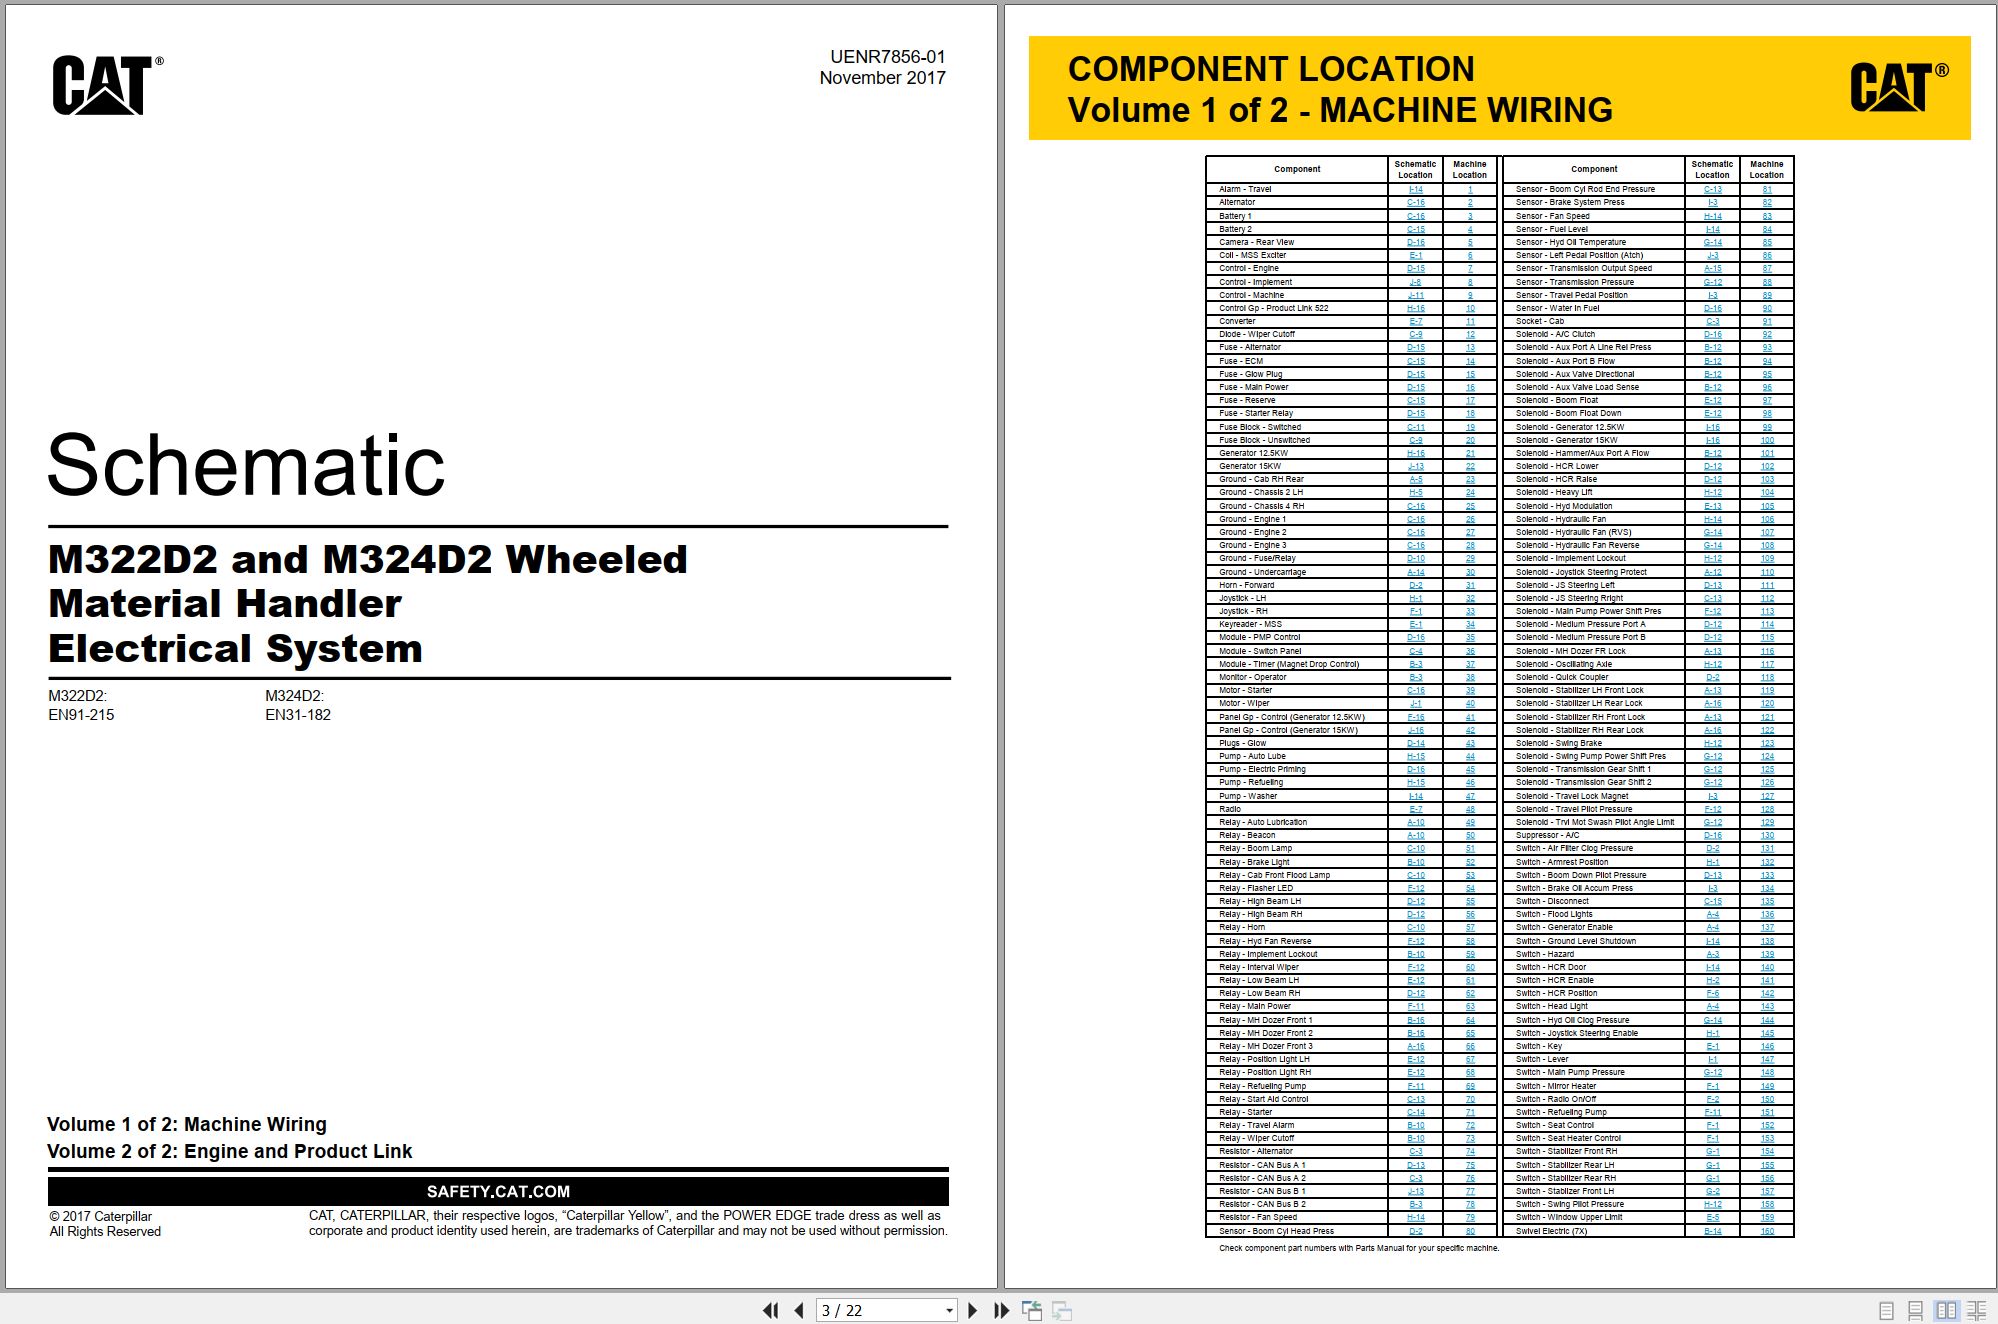Open machine location 160 for Swivel Electric (7X)
Viewport: 1998px width, 1324px height.
(1767, 1231)
